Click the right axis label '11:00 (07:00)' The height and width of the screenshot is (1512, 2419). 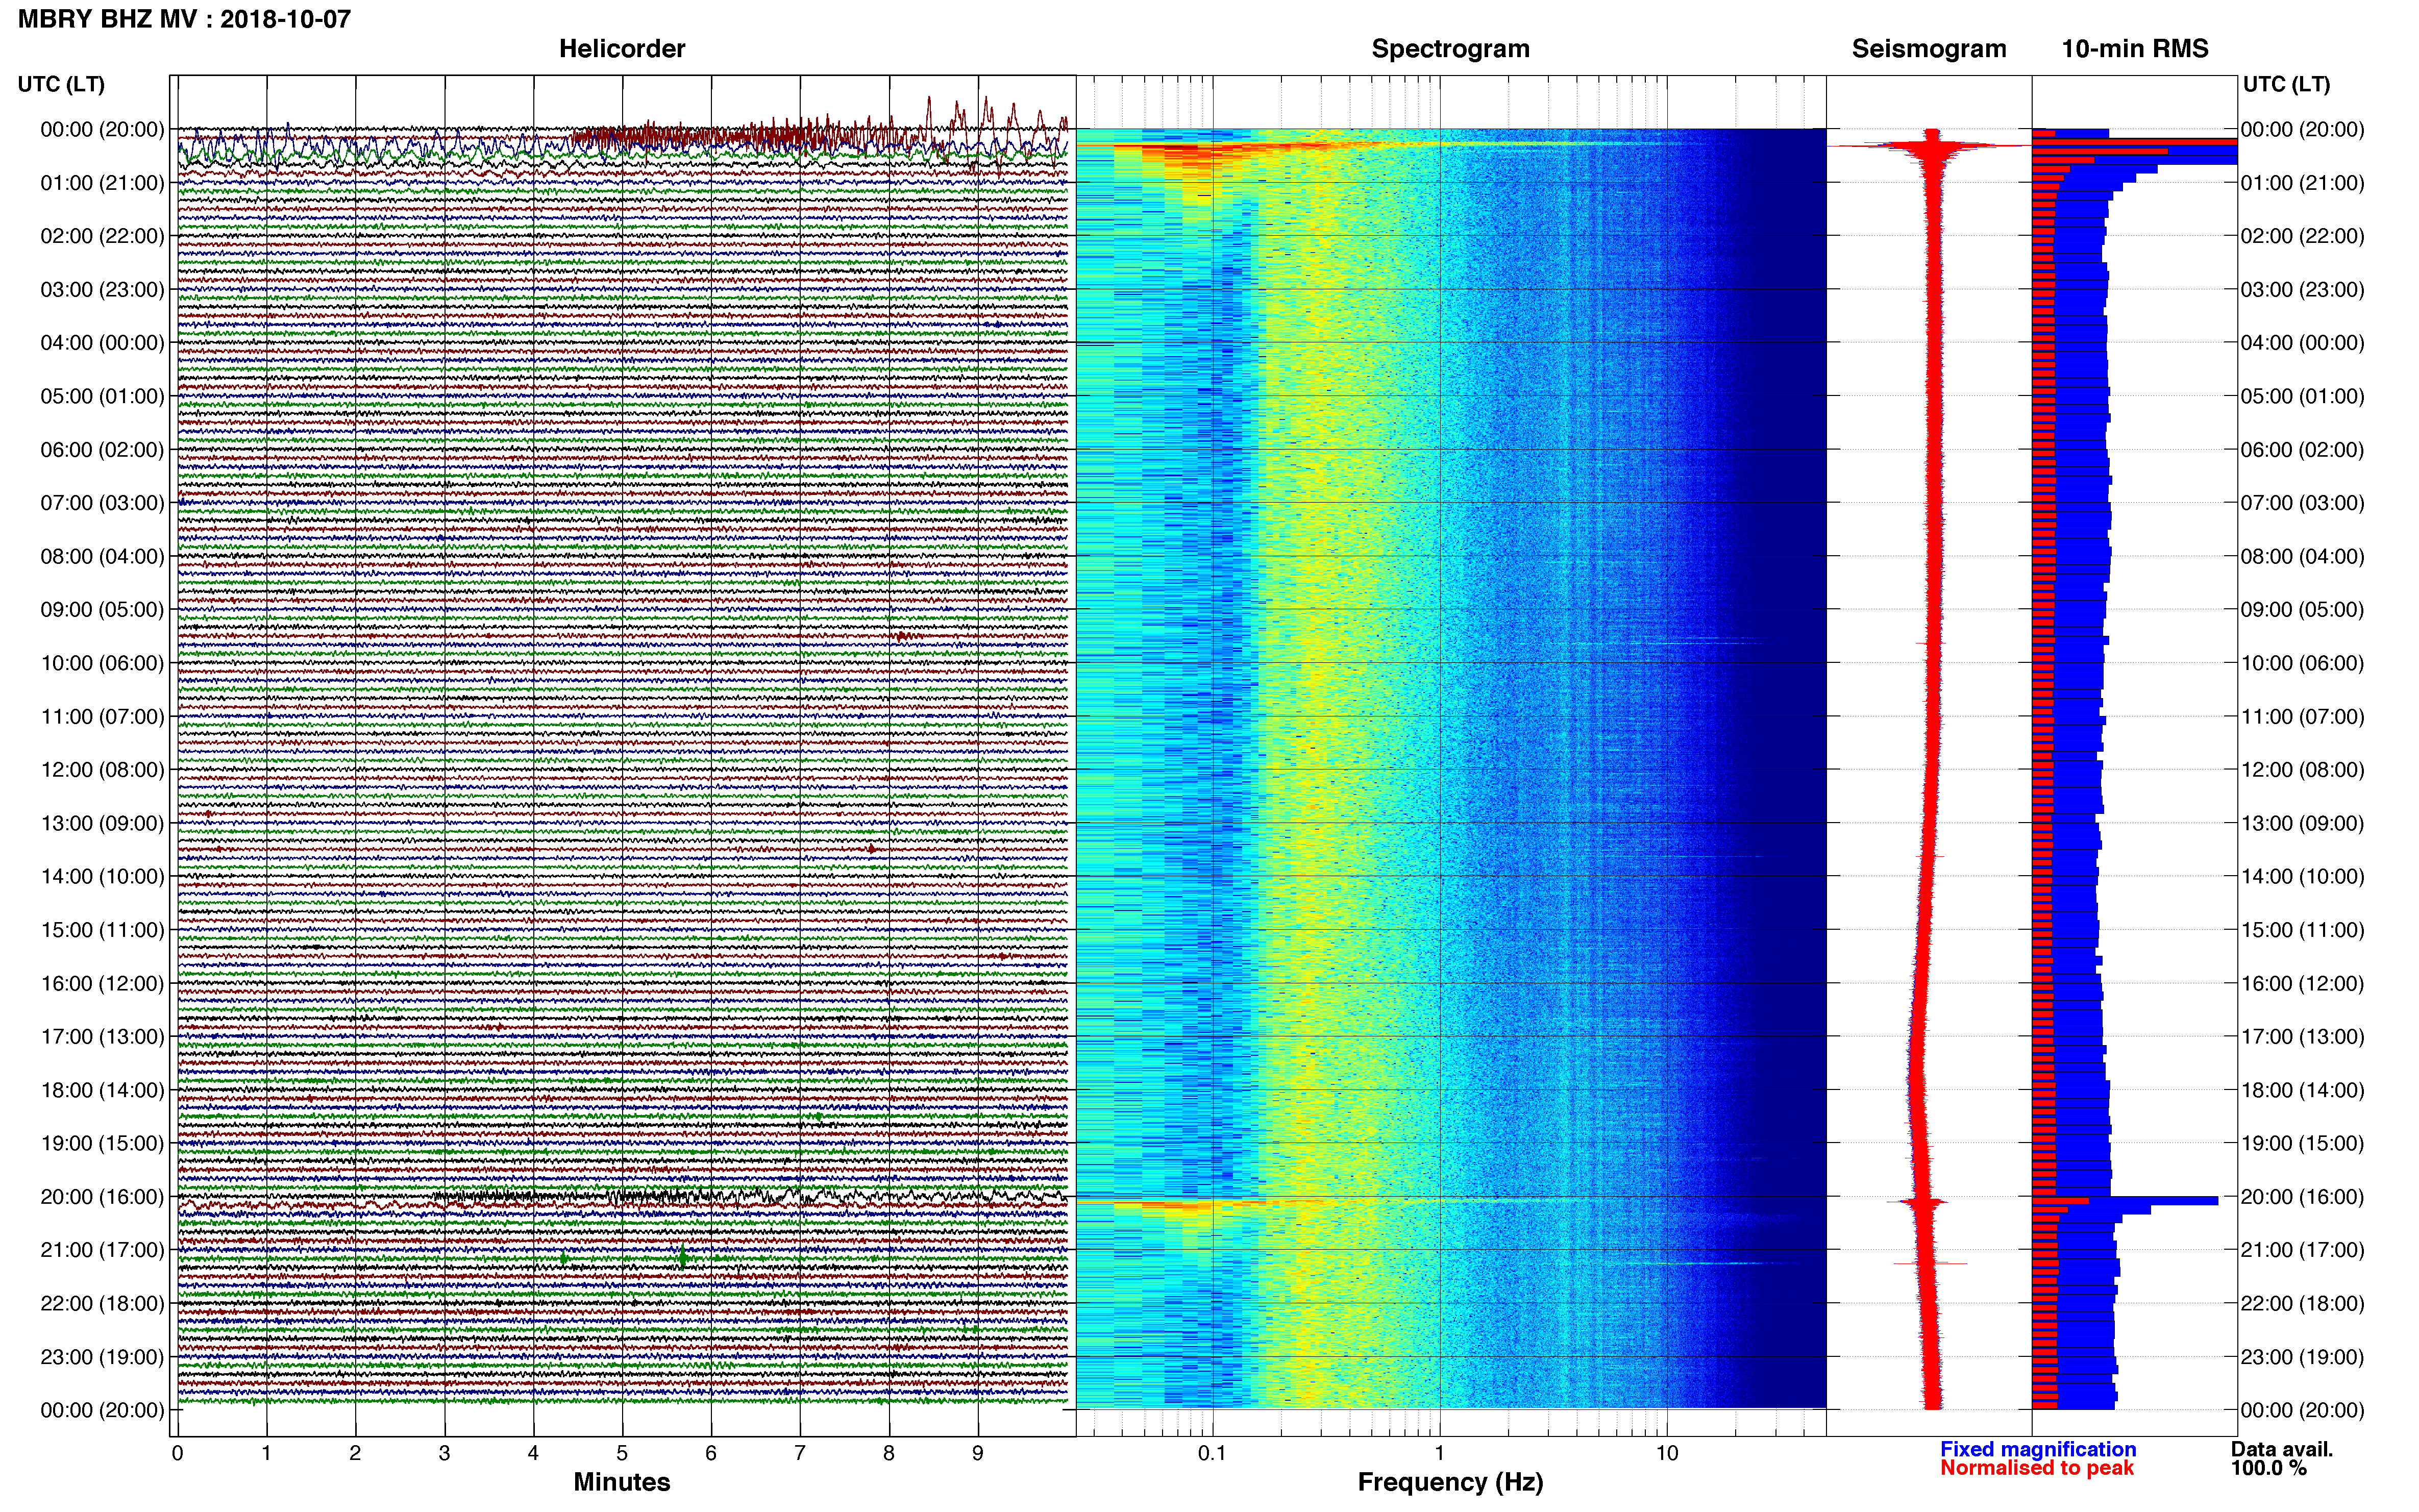2302,717
